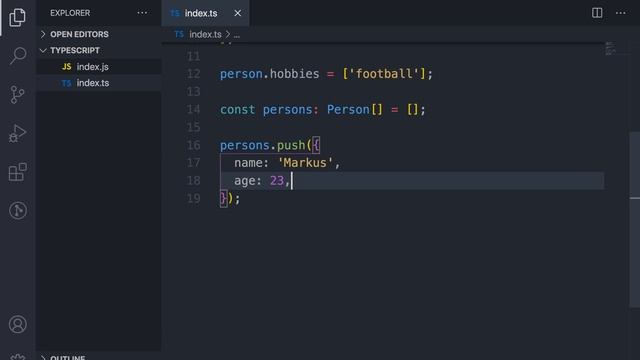
Task: Click the EXPLORER panel title
Action: pos(70,13)
